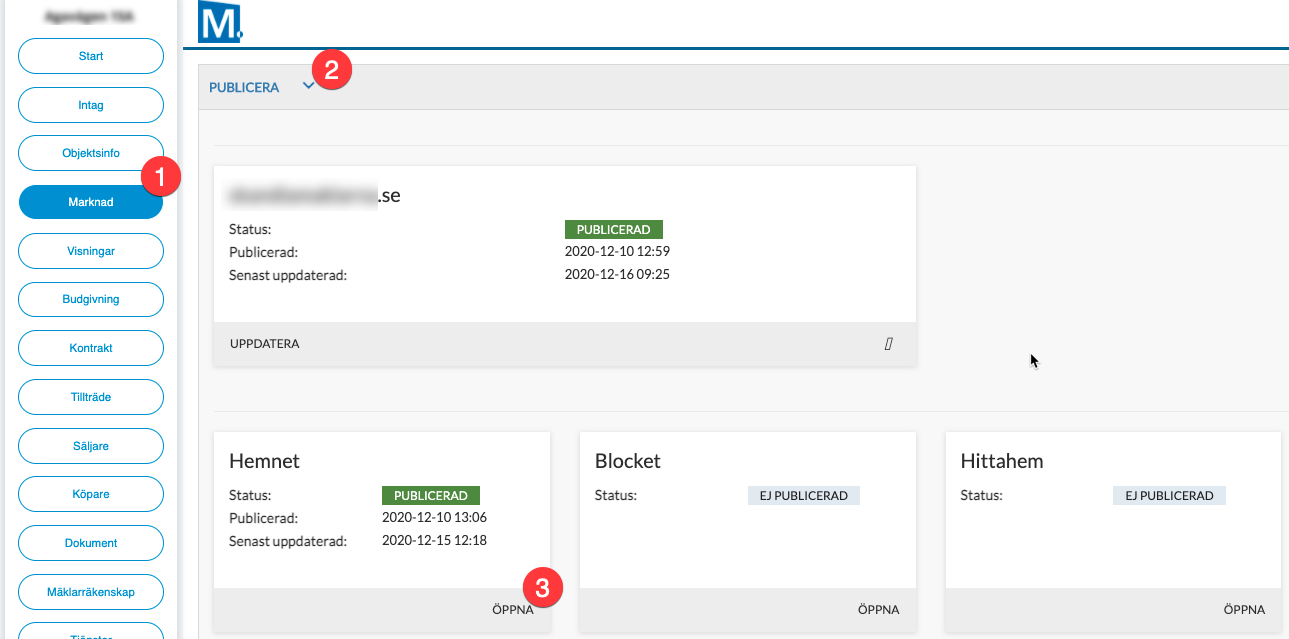The width and height of the screenshot is (1289, 639).
Task: Open the Dokument section
Action: (91, 543)
